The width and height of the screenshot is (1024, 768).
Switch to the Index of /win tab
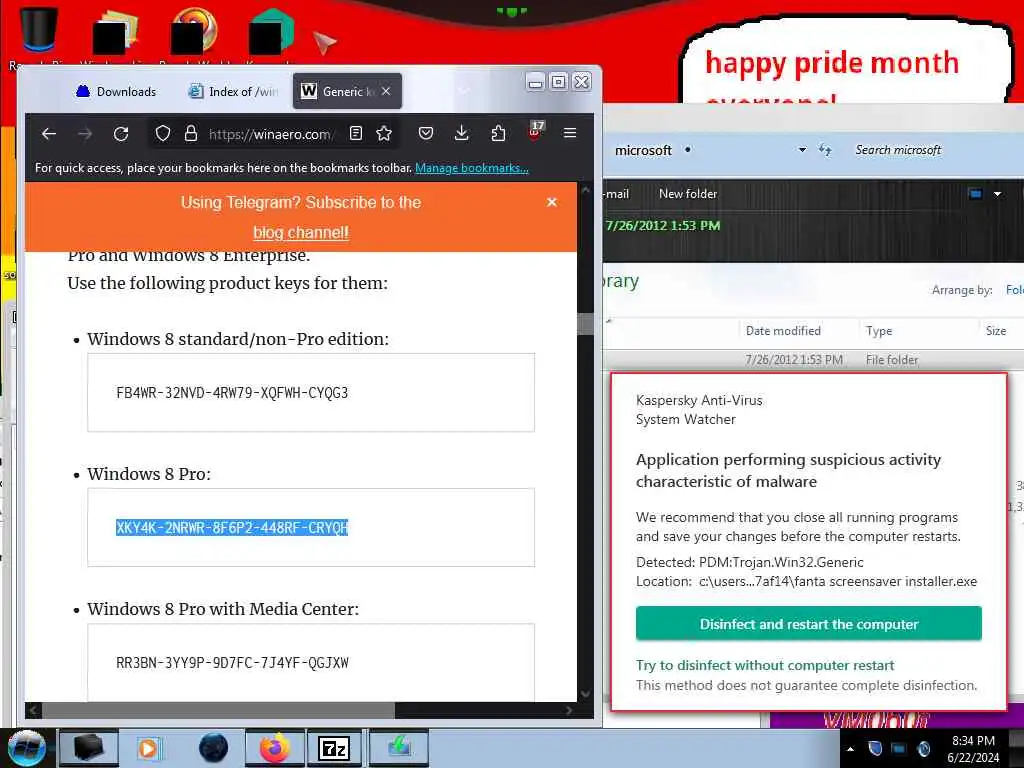233,91
